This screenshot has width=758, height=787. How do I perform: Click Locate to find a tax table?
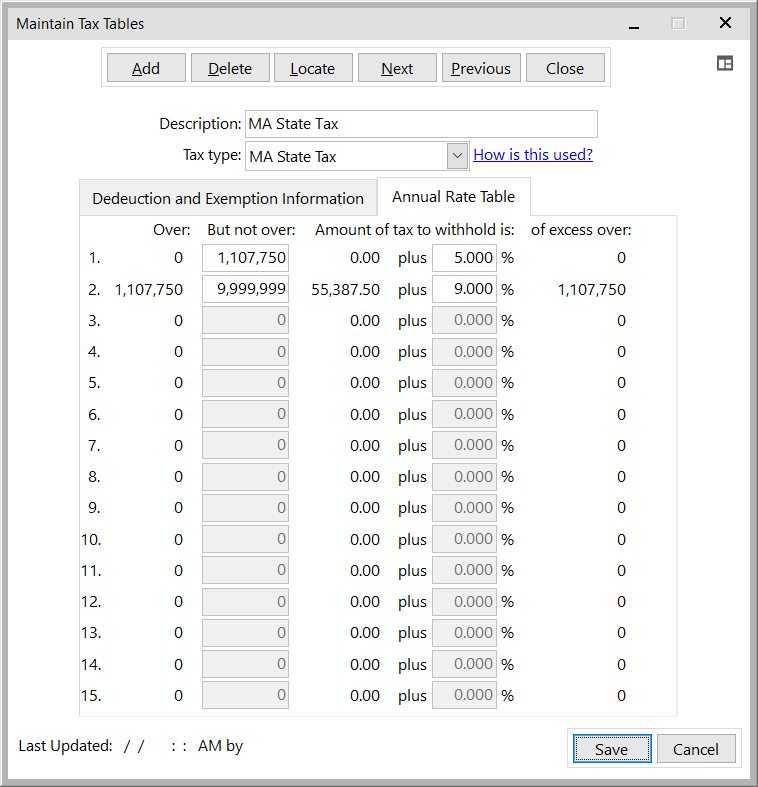(x=313, y=68)
